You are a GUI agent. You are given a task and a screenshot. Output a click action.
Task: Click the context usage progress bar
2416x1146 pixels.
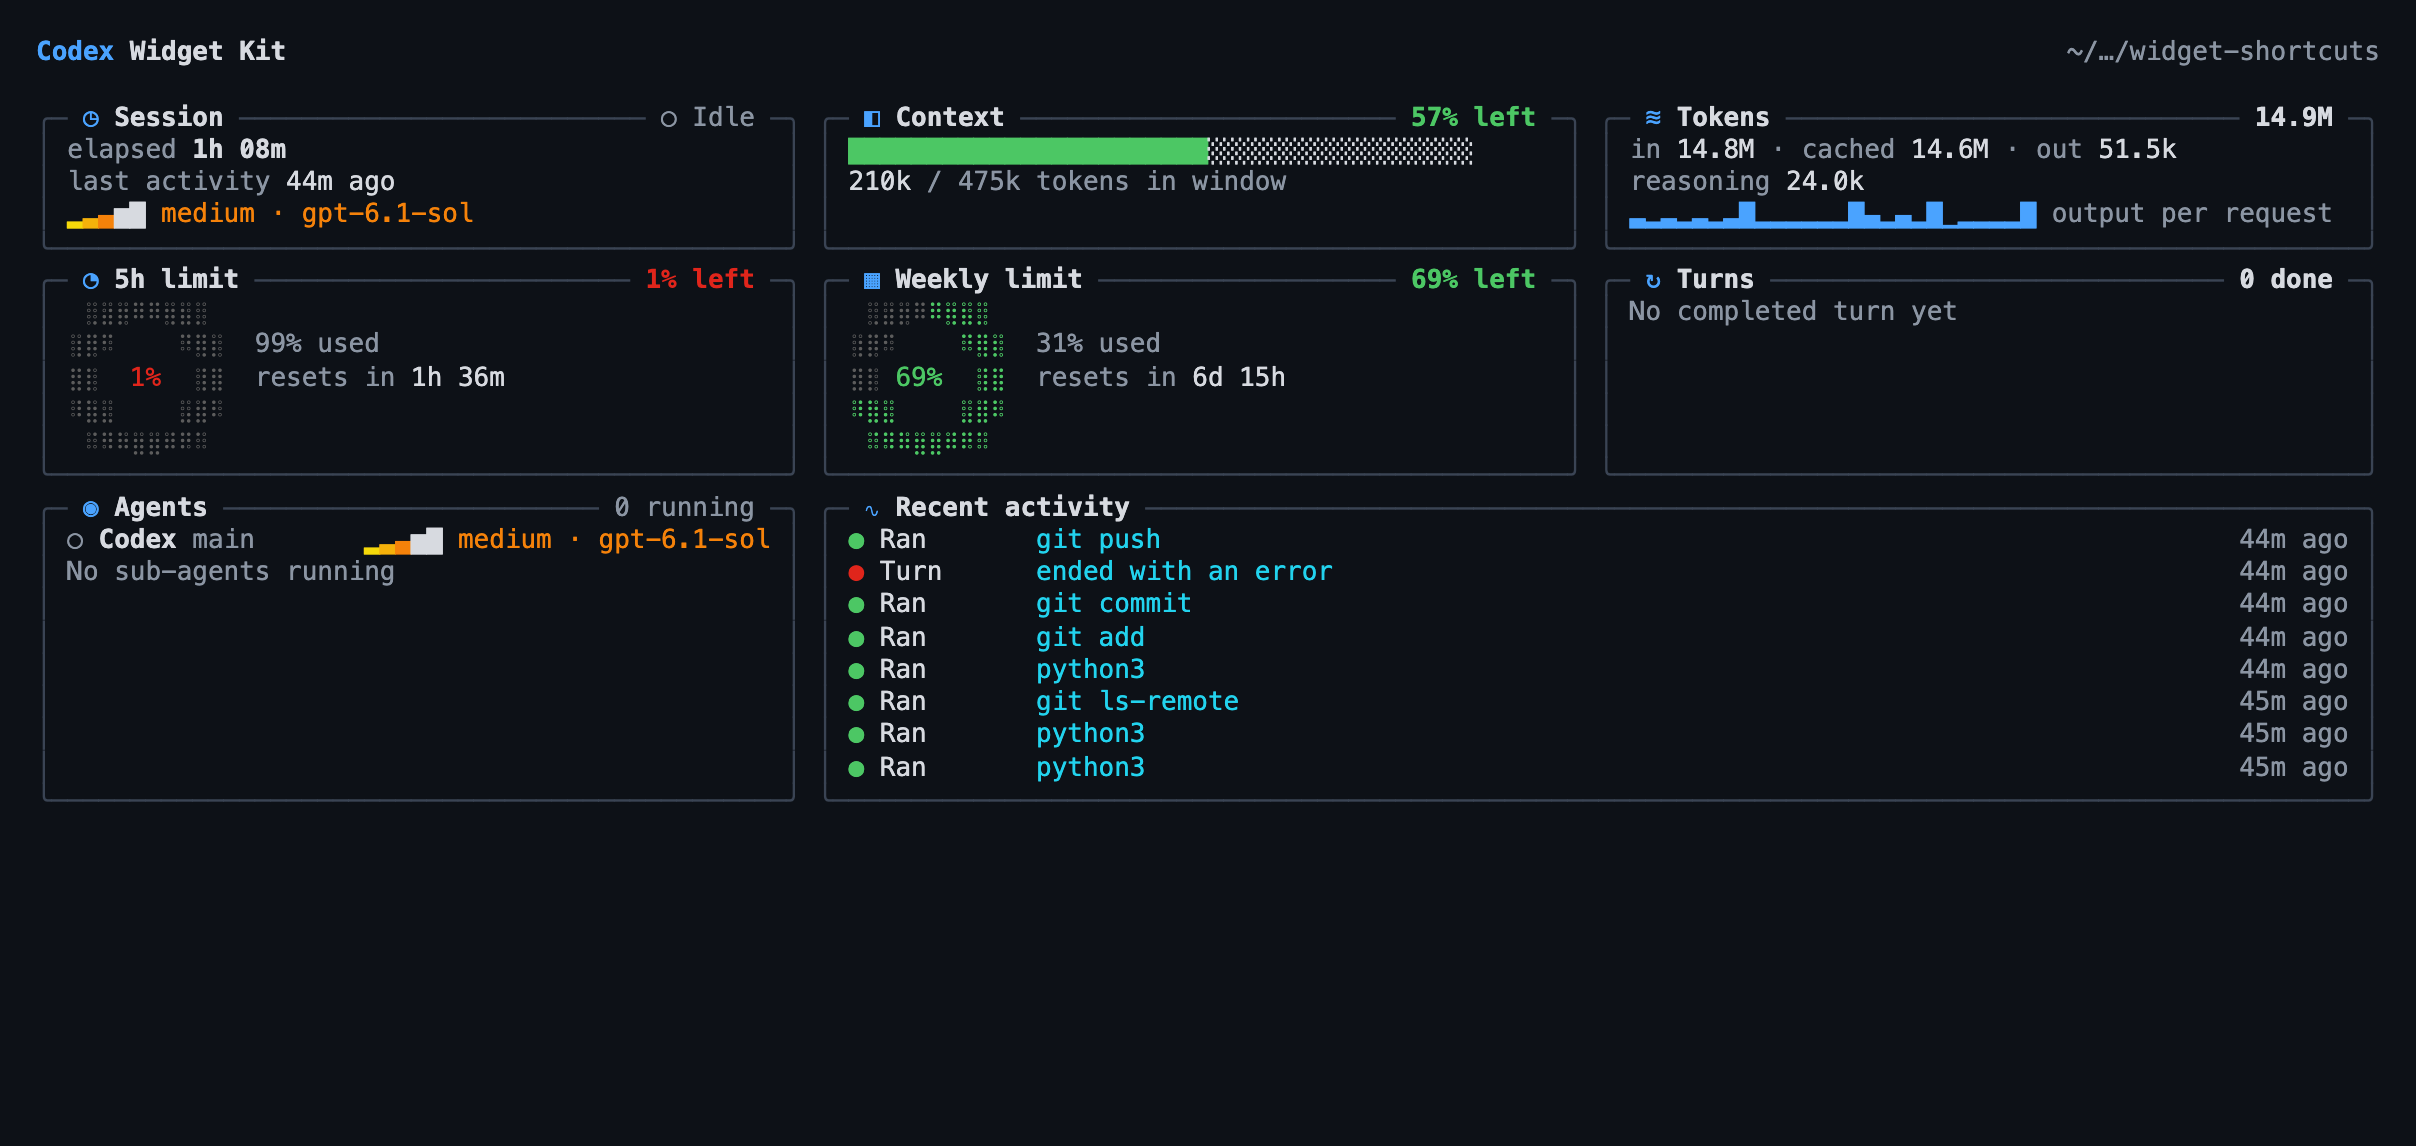(1160, 151)
